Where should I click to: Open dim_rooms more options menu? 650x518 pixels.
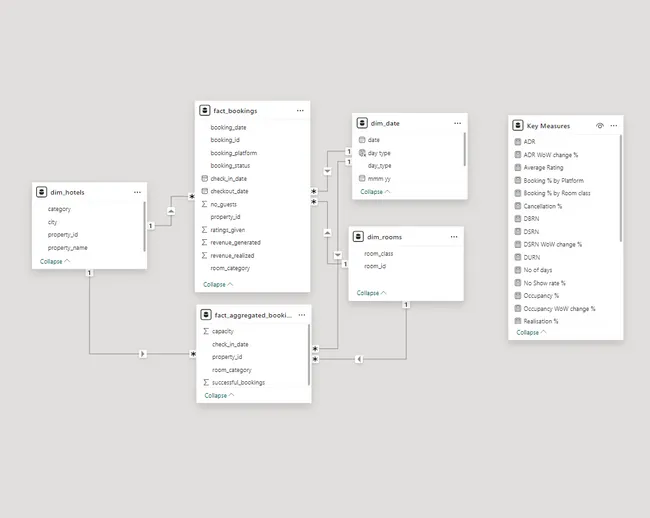[454, 237]
